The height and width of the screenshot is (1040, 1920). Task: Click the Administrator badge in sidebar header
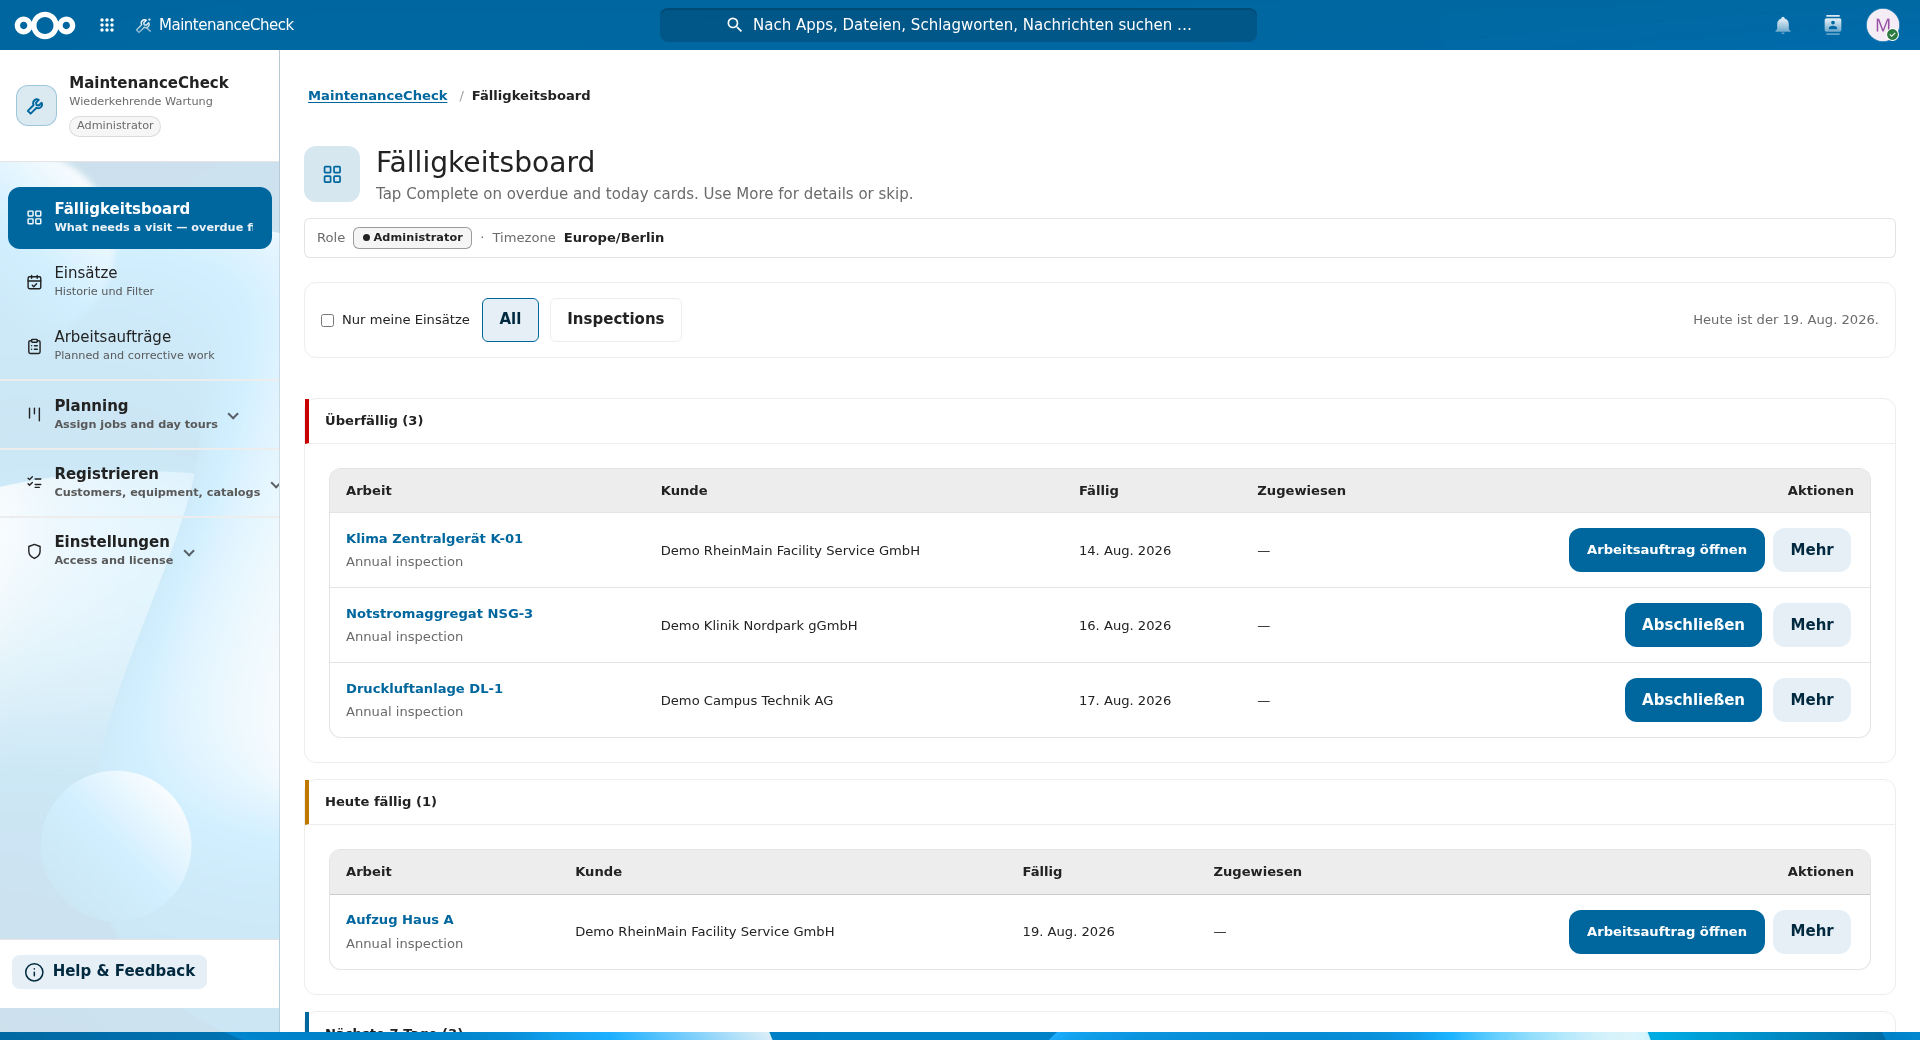tap(115, 126)
